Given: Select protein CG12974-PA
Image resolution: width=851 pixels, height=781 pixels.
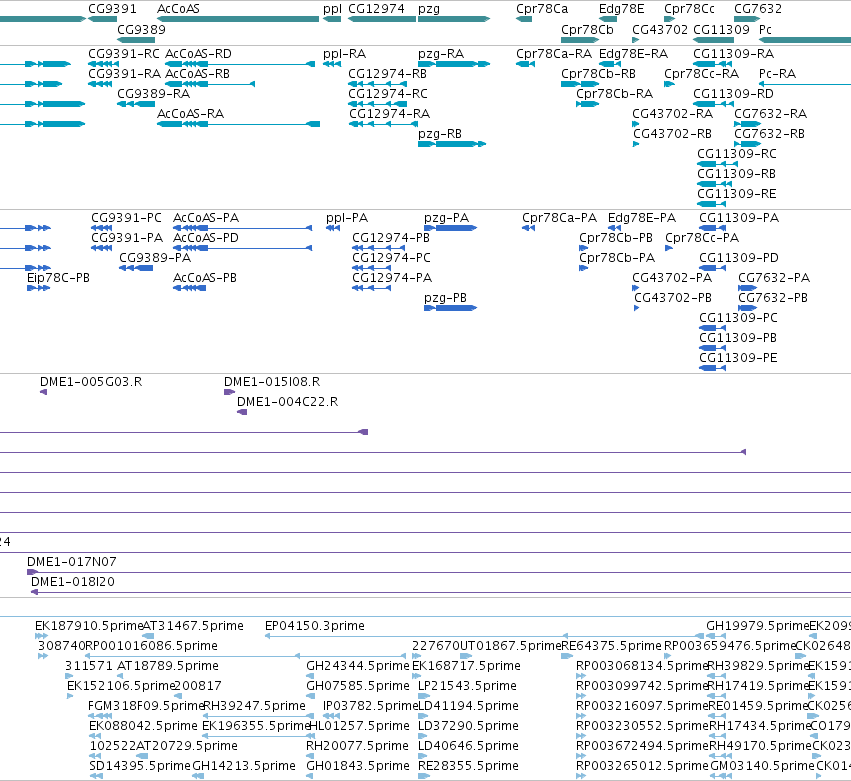Looking at the screenshot, I should pyautogui.click(x=372, y=288).
